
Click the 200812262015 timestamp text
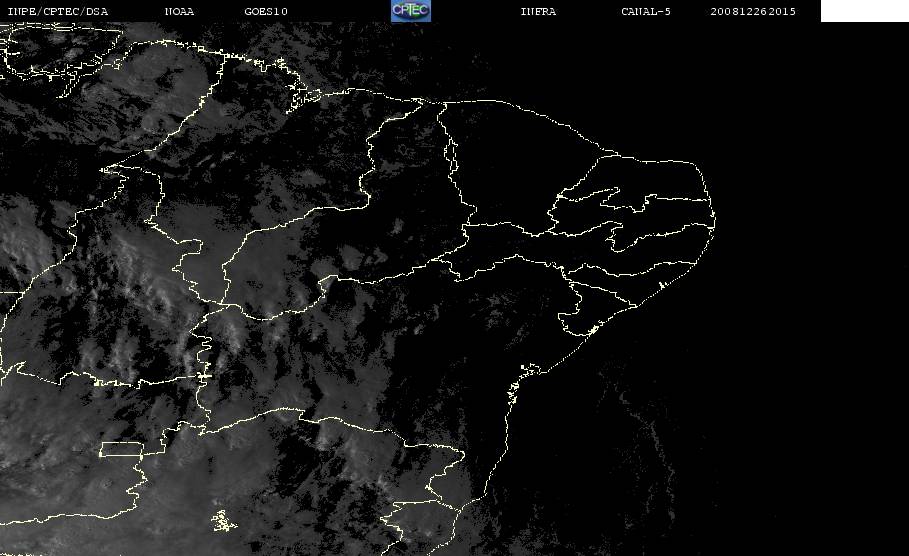(x=753, y=11)
